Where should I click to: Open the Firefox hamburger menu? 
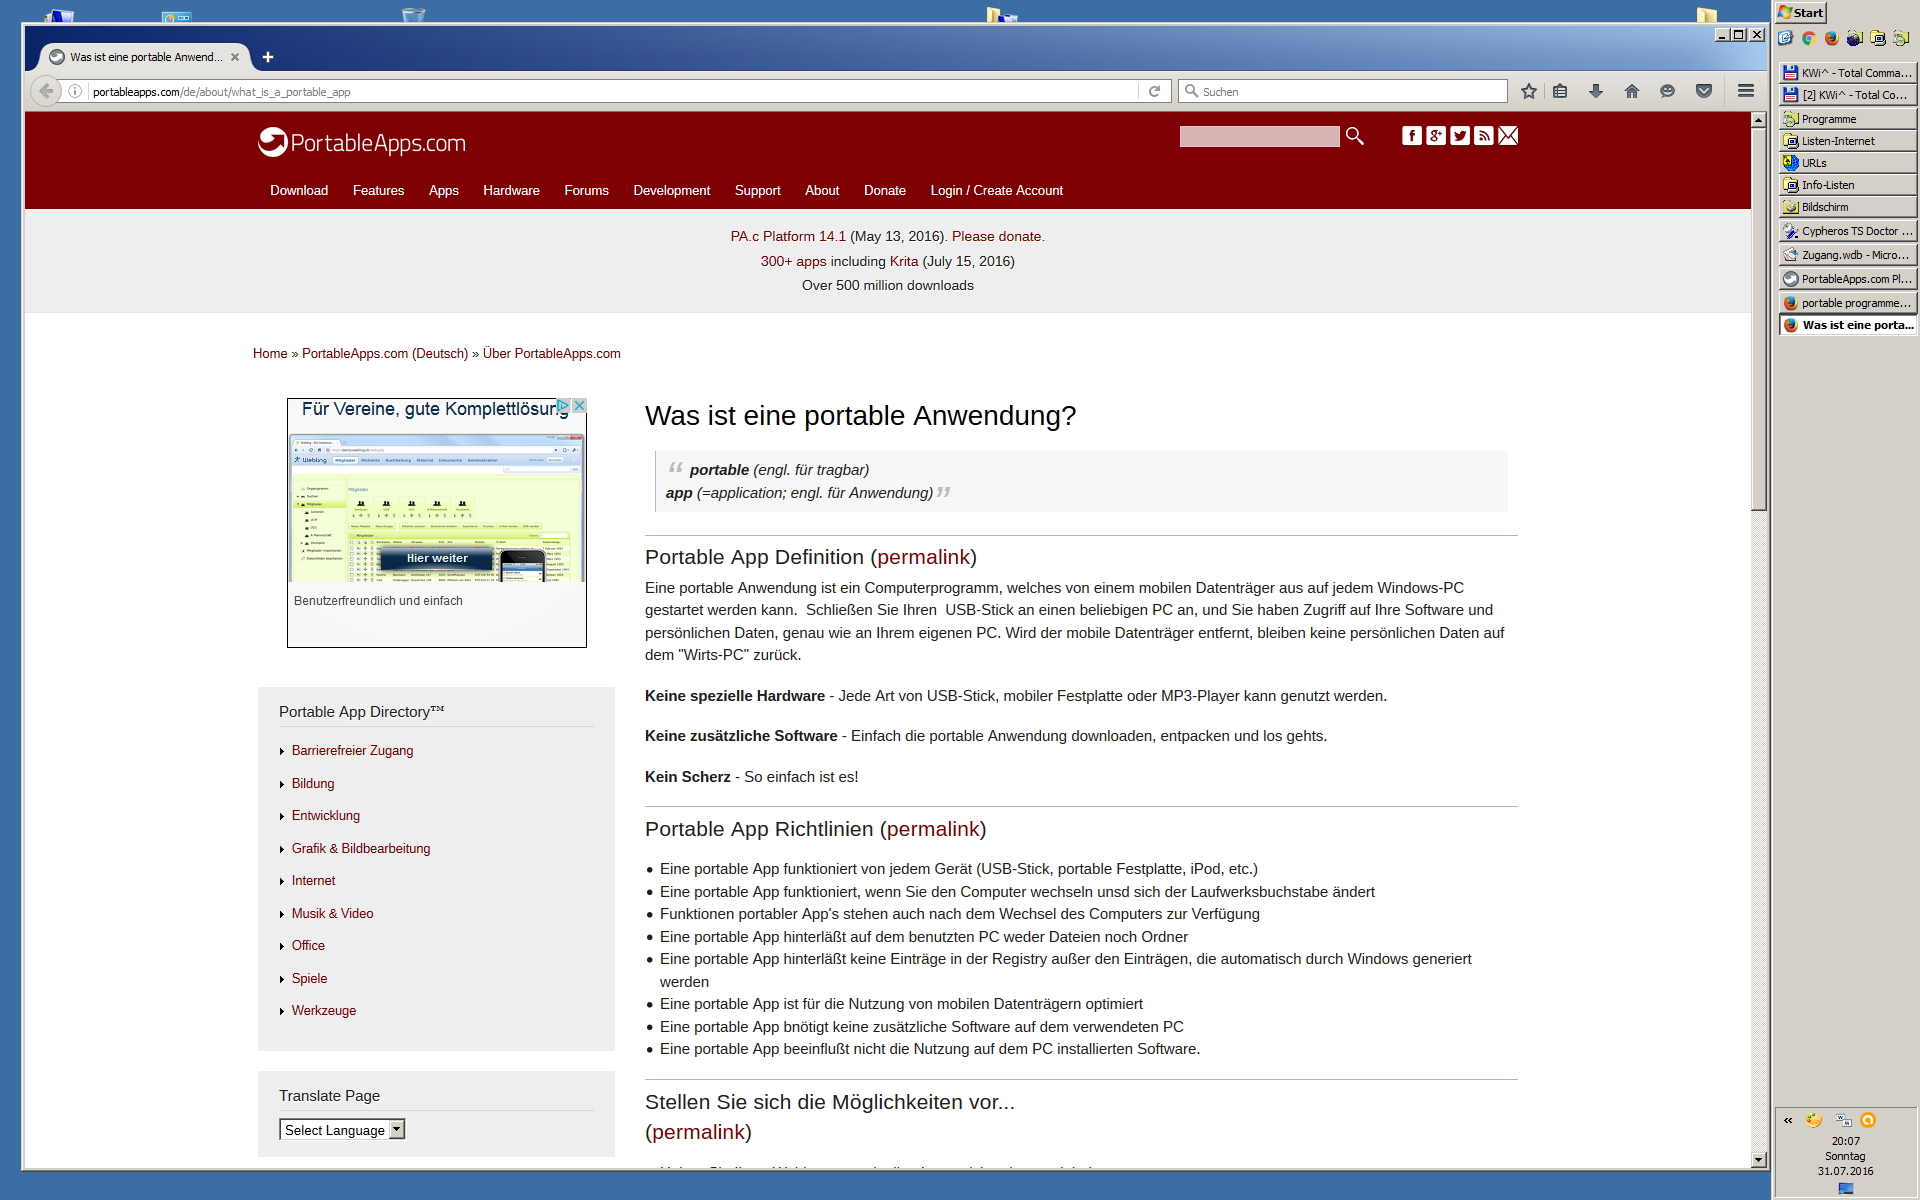1746,91
